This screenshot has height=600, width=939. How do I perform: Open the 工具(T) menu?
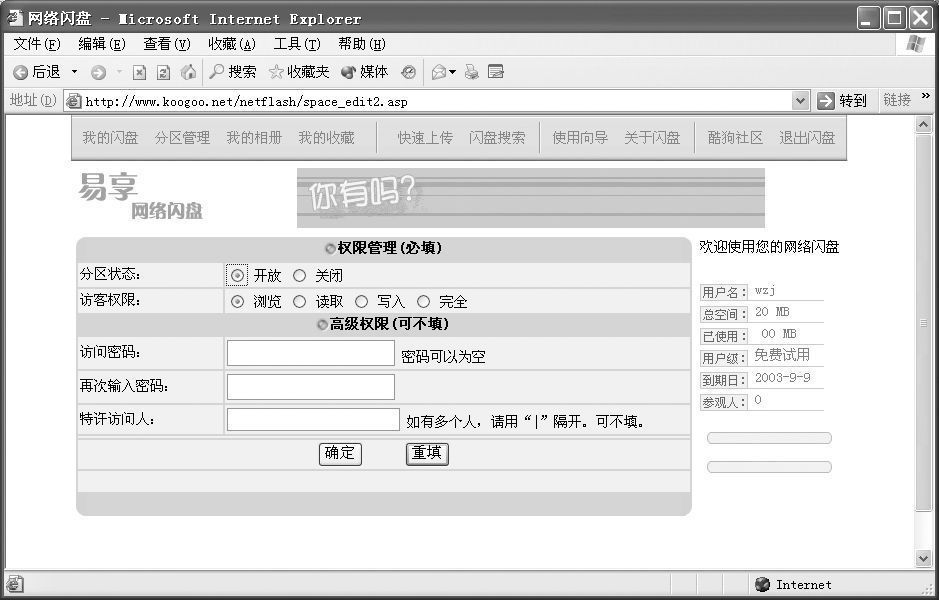coord(296,44)
